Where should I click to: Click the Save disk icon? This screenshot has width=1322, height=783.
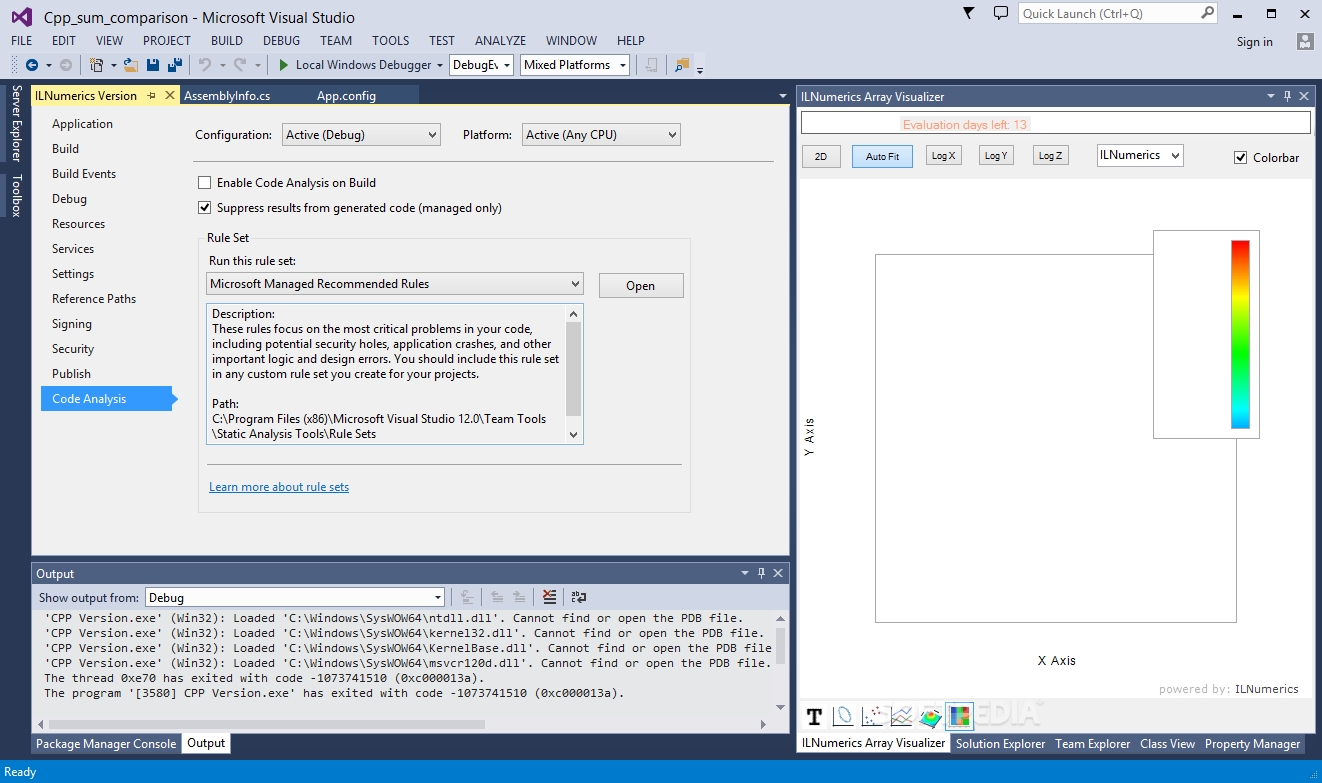153,65
